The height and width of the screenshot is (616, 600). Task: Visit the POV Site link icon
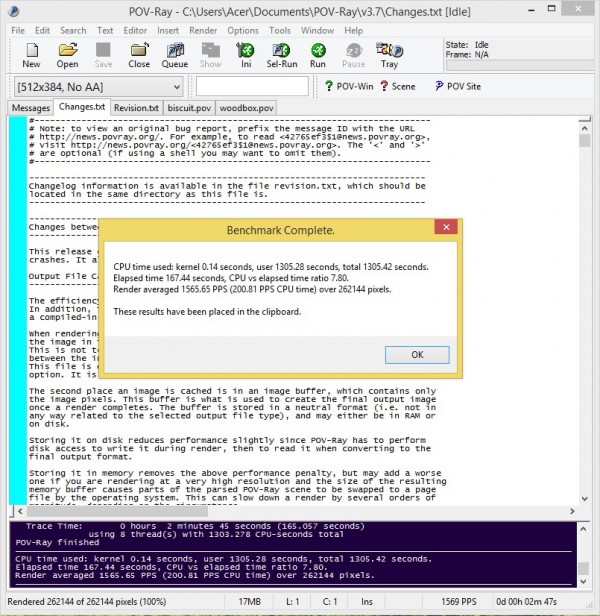[x=458, y=86]
